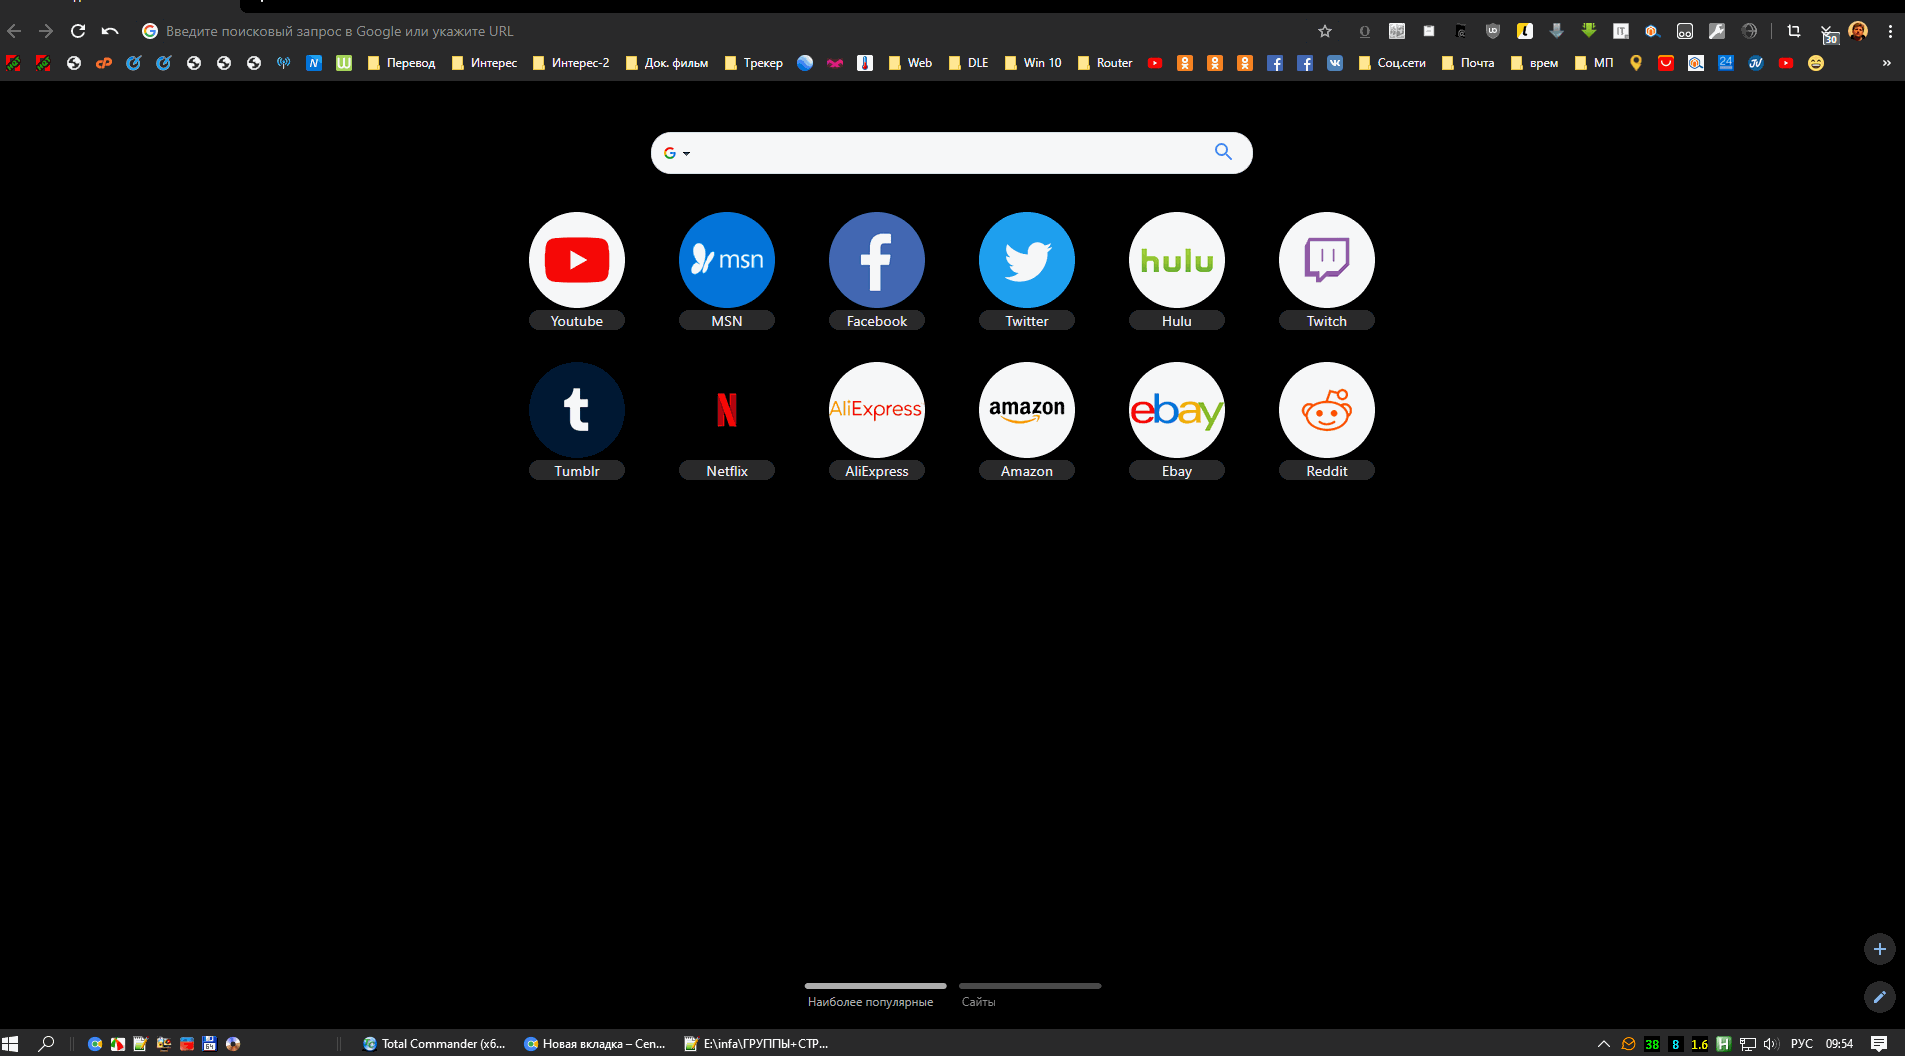1905x1056 pixels.
Task: Open the Amazon speed dial tile
Action: pyautogui.click(x=1027, y=410)
